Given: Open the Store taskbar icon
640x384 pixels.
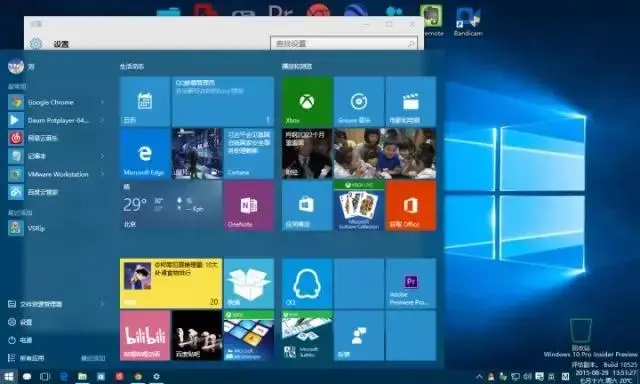Looking at the screenshot, I should 101,376.
